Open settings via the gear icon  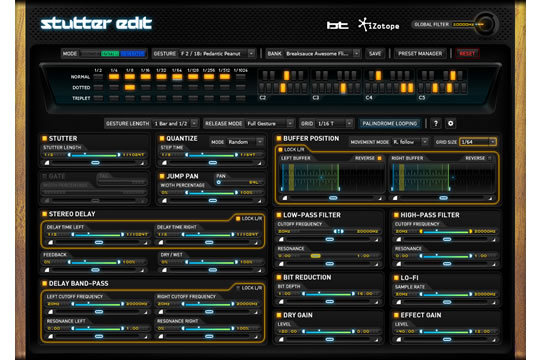point(450,123)
